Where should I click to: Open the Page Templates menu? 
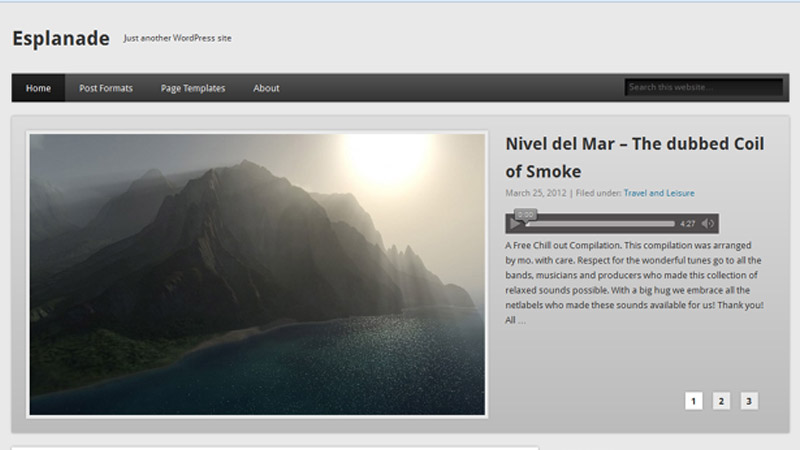[193, 88]
